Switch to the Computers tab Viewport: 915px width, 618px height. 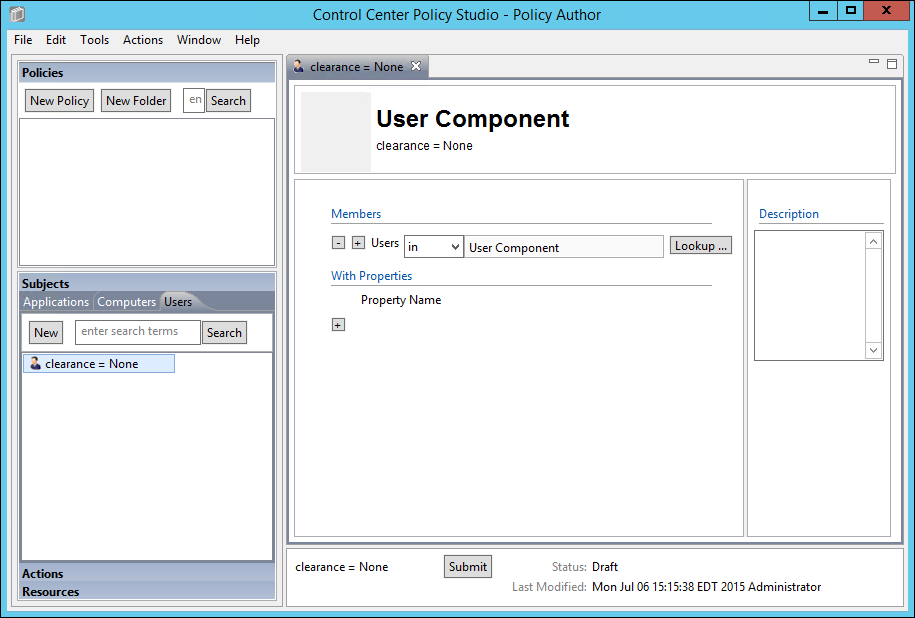pos(127,302)
